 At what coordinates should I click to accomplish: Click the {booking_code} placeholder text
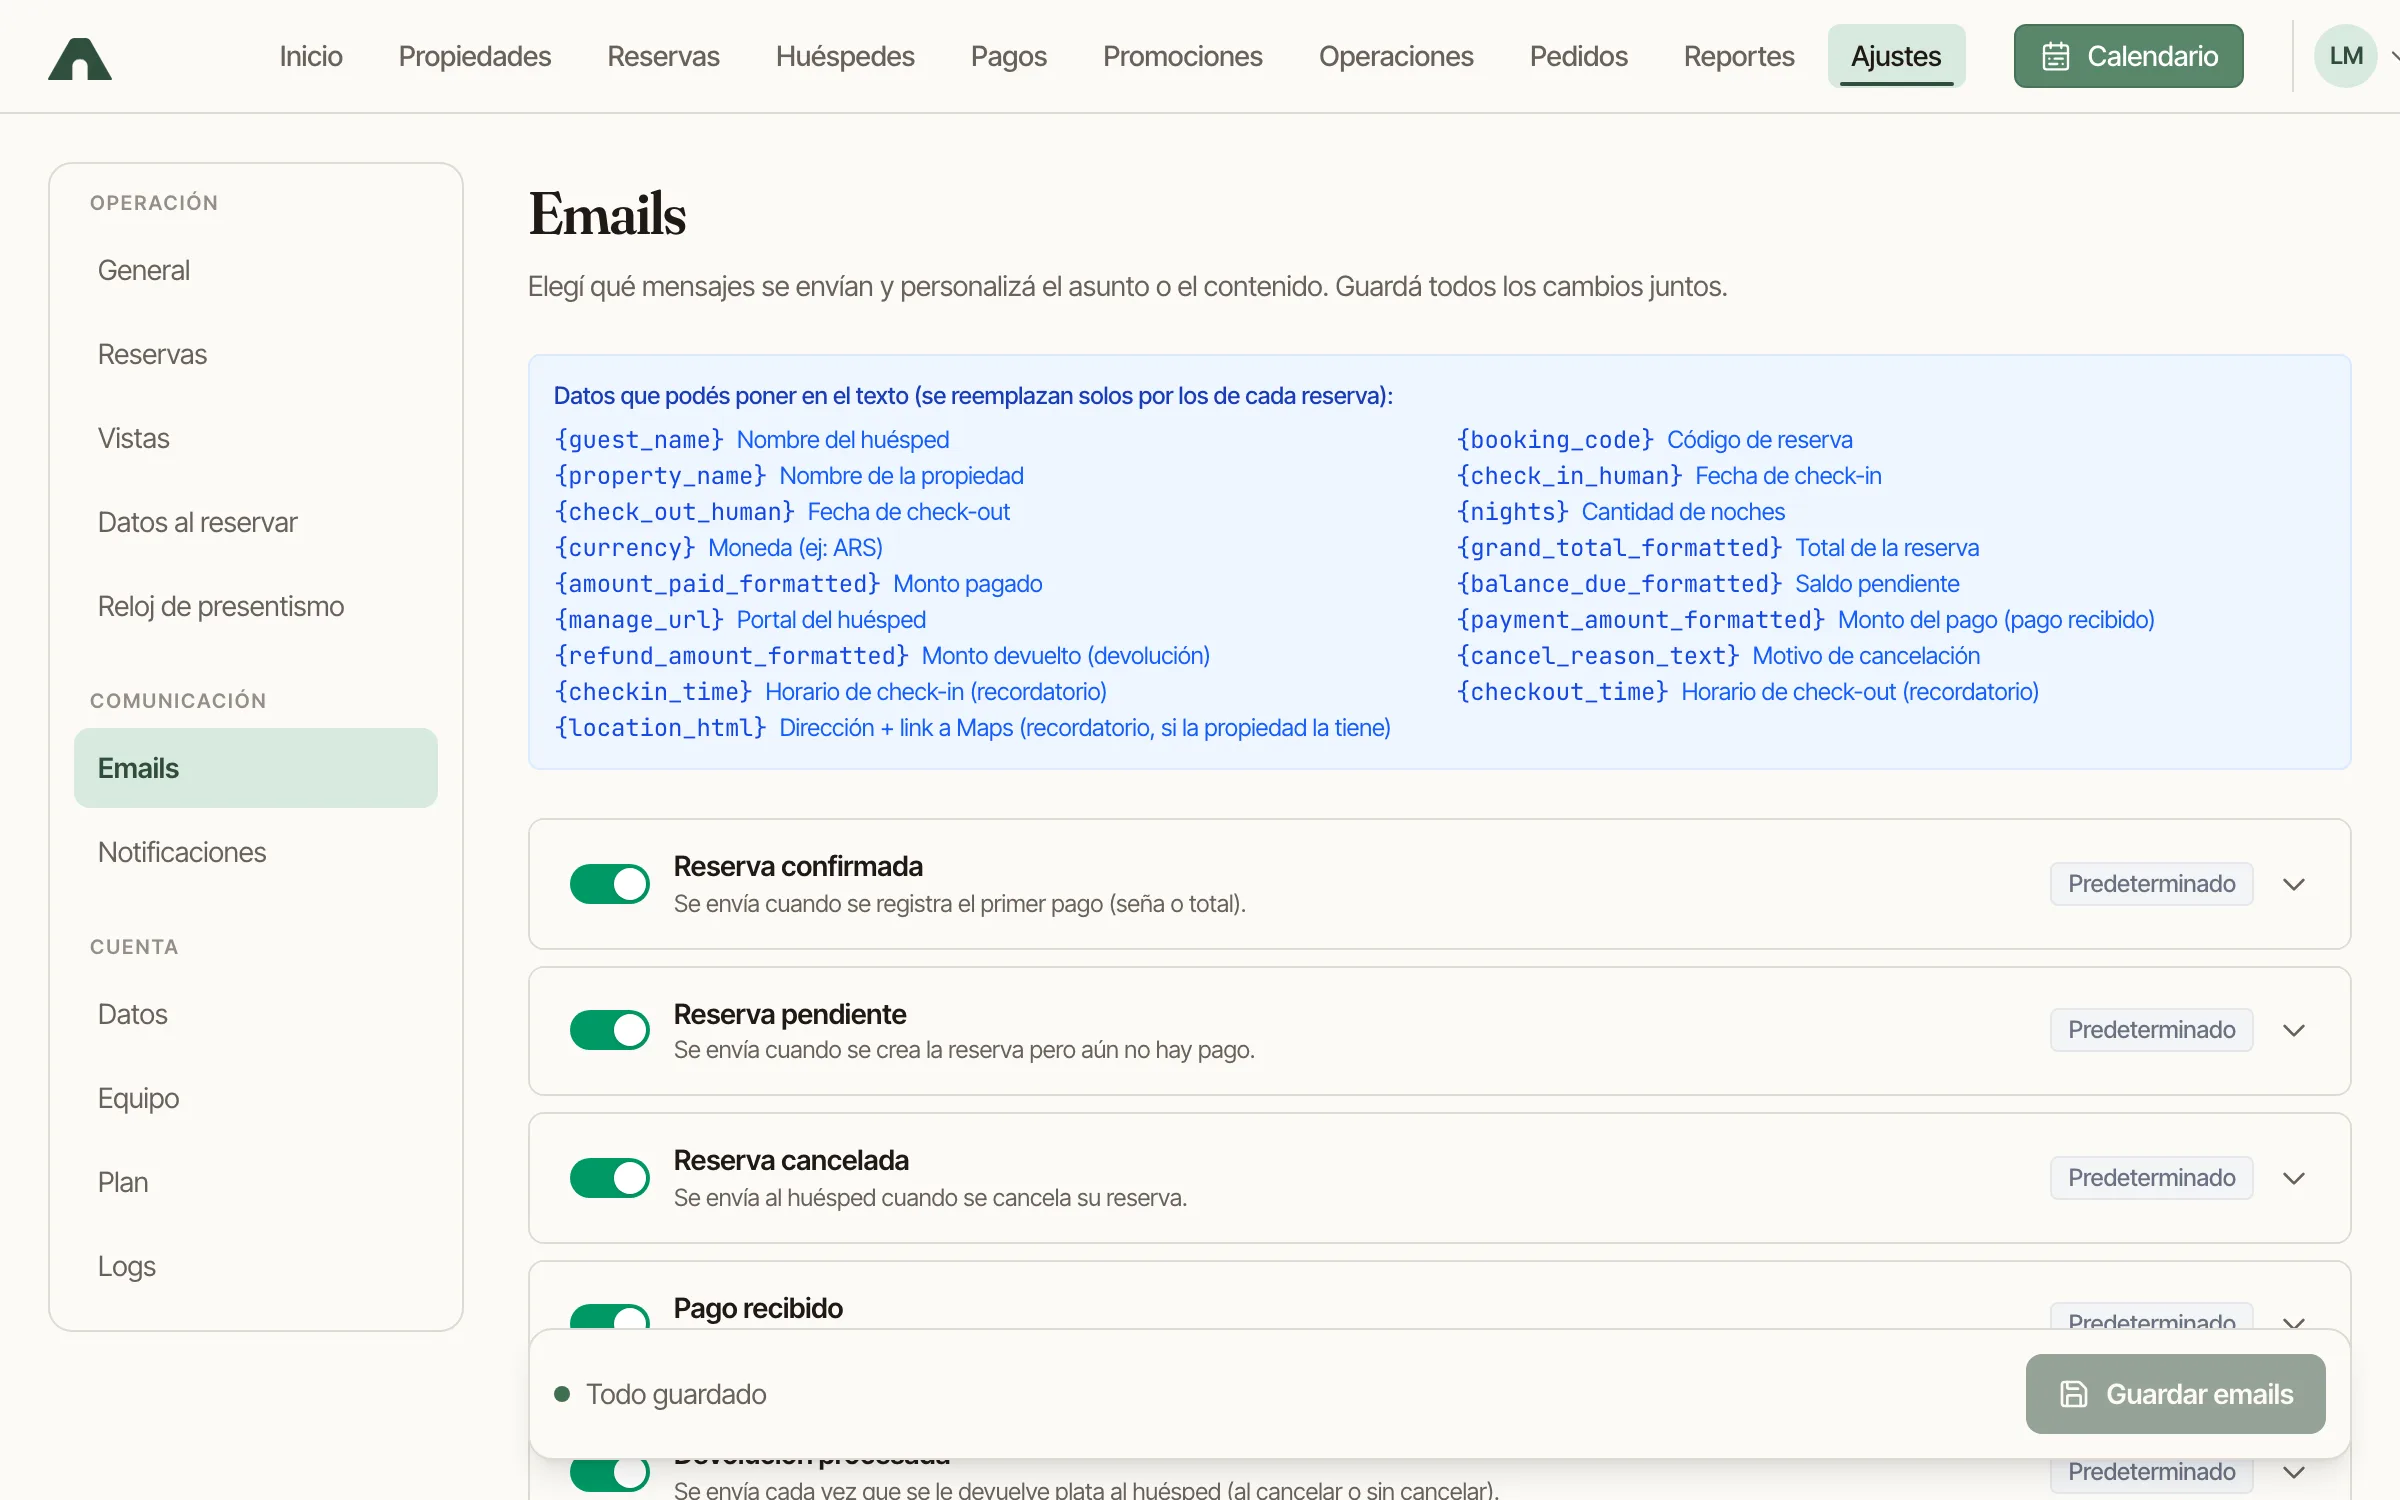(1555, 440)
